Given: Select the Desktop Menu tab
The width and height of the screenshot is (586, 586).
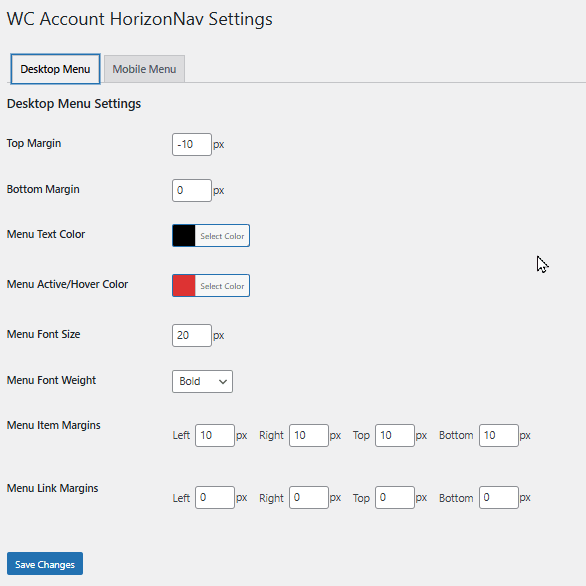Looking at the screenshot, I should [x=55, y=69].
